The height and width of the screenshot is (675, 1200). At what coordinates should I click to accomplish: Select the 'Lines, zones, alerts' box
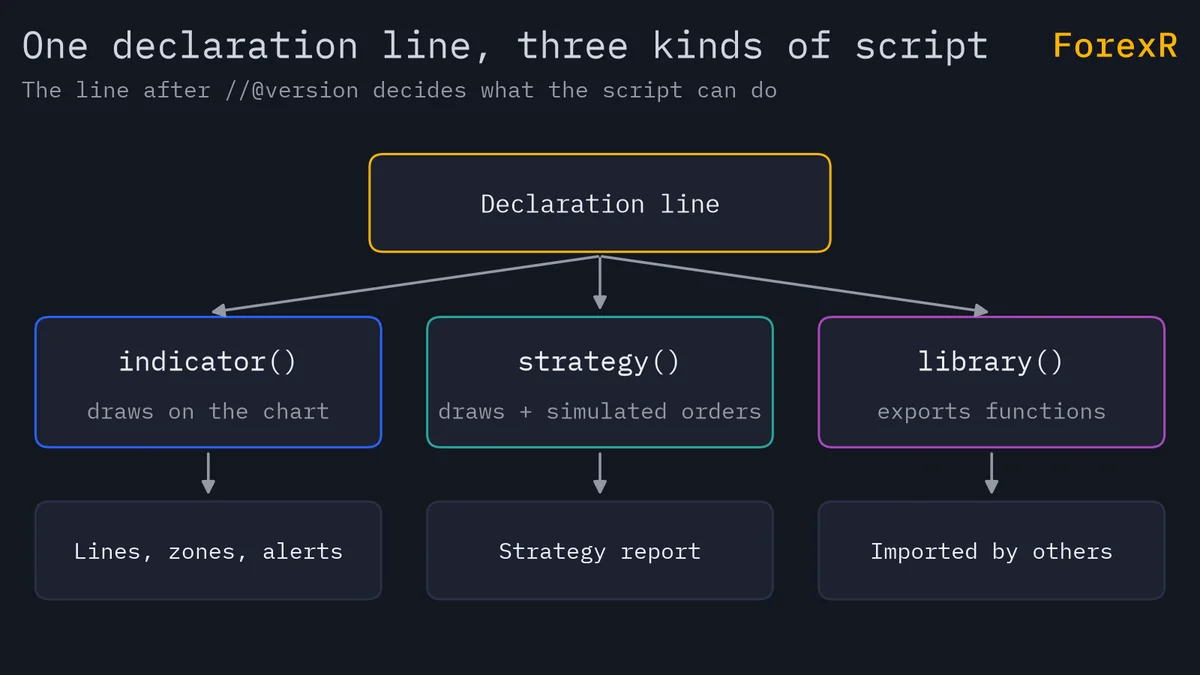pos(208,550)
